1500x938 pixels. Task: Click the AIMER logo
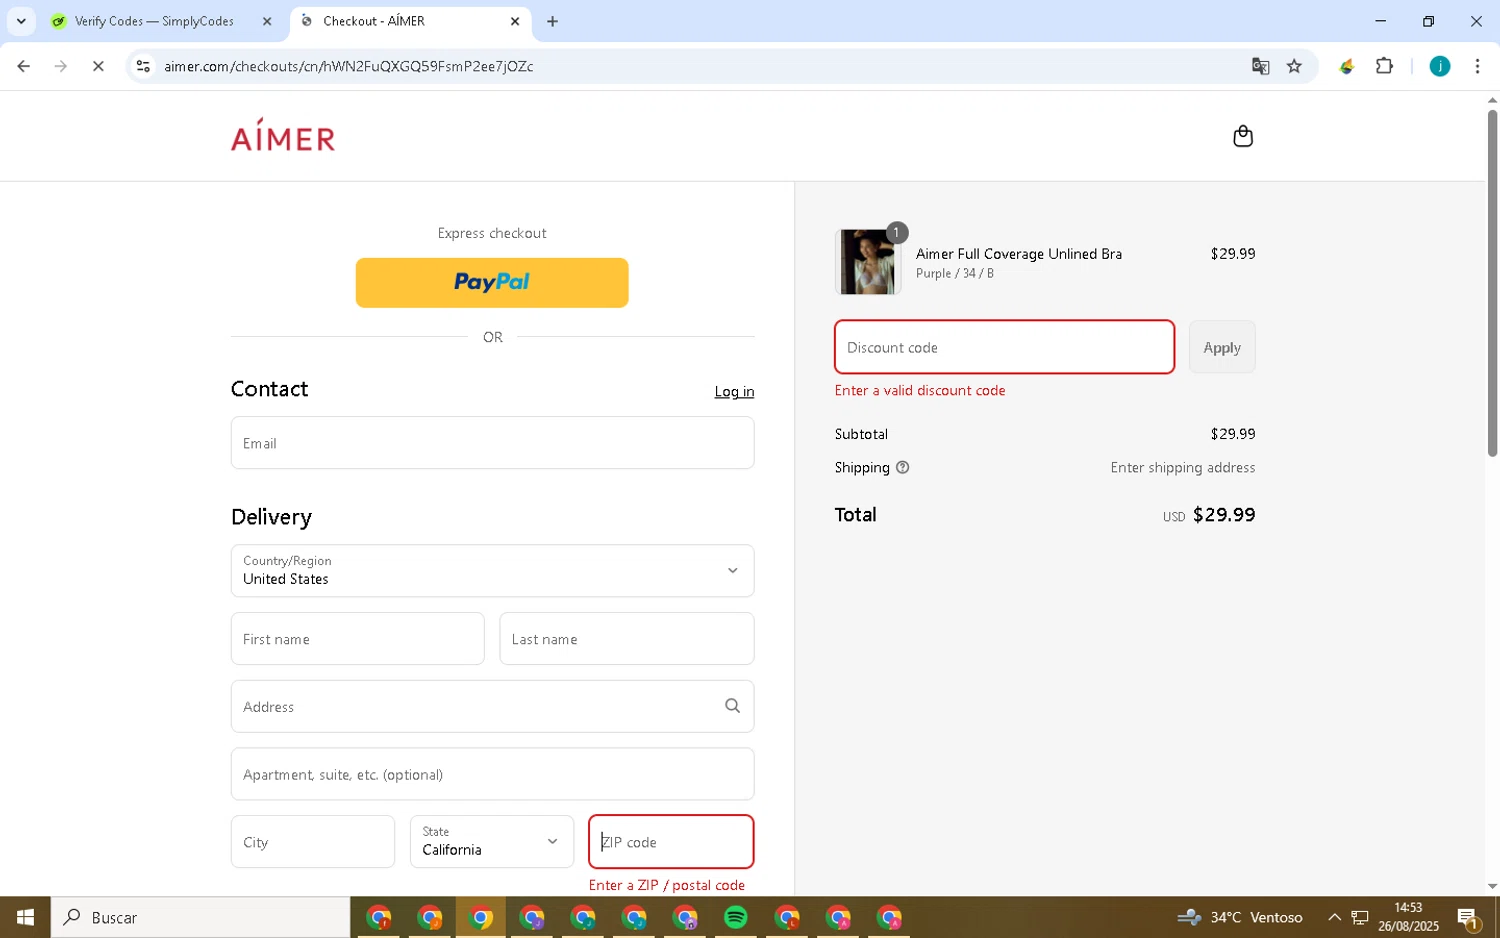[x=283, y=135]
